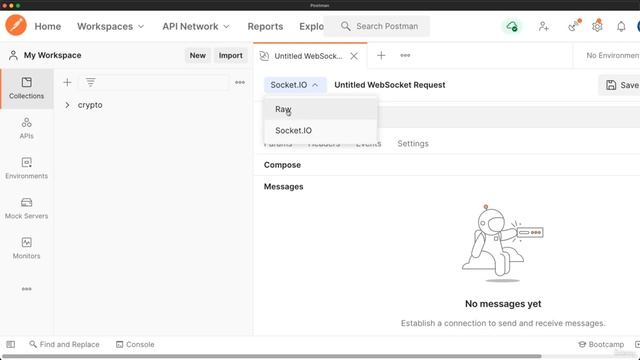Expand the Workspaces menu
The width and height of the screenshot is (640, 360).
(111, 26)
